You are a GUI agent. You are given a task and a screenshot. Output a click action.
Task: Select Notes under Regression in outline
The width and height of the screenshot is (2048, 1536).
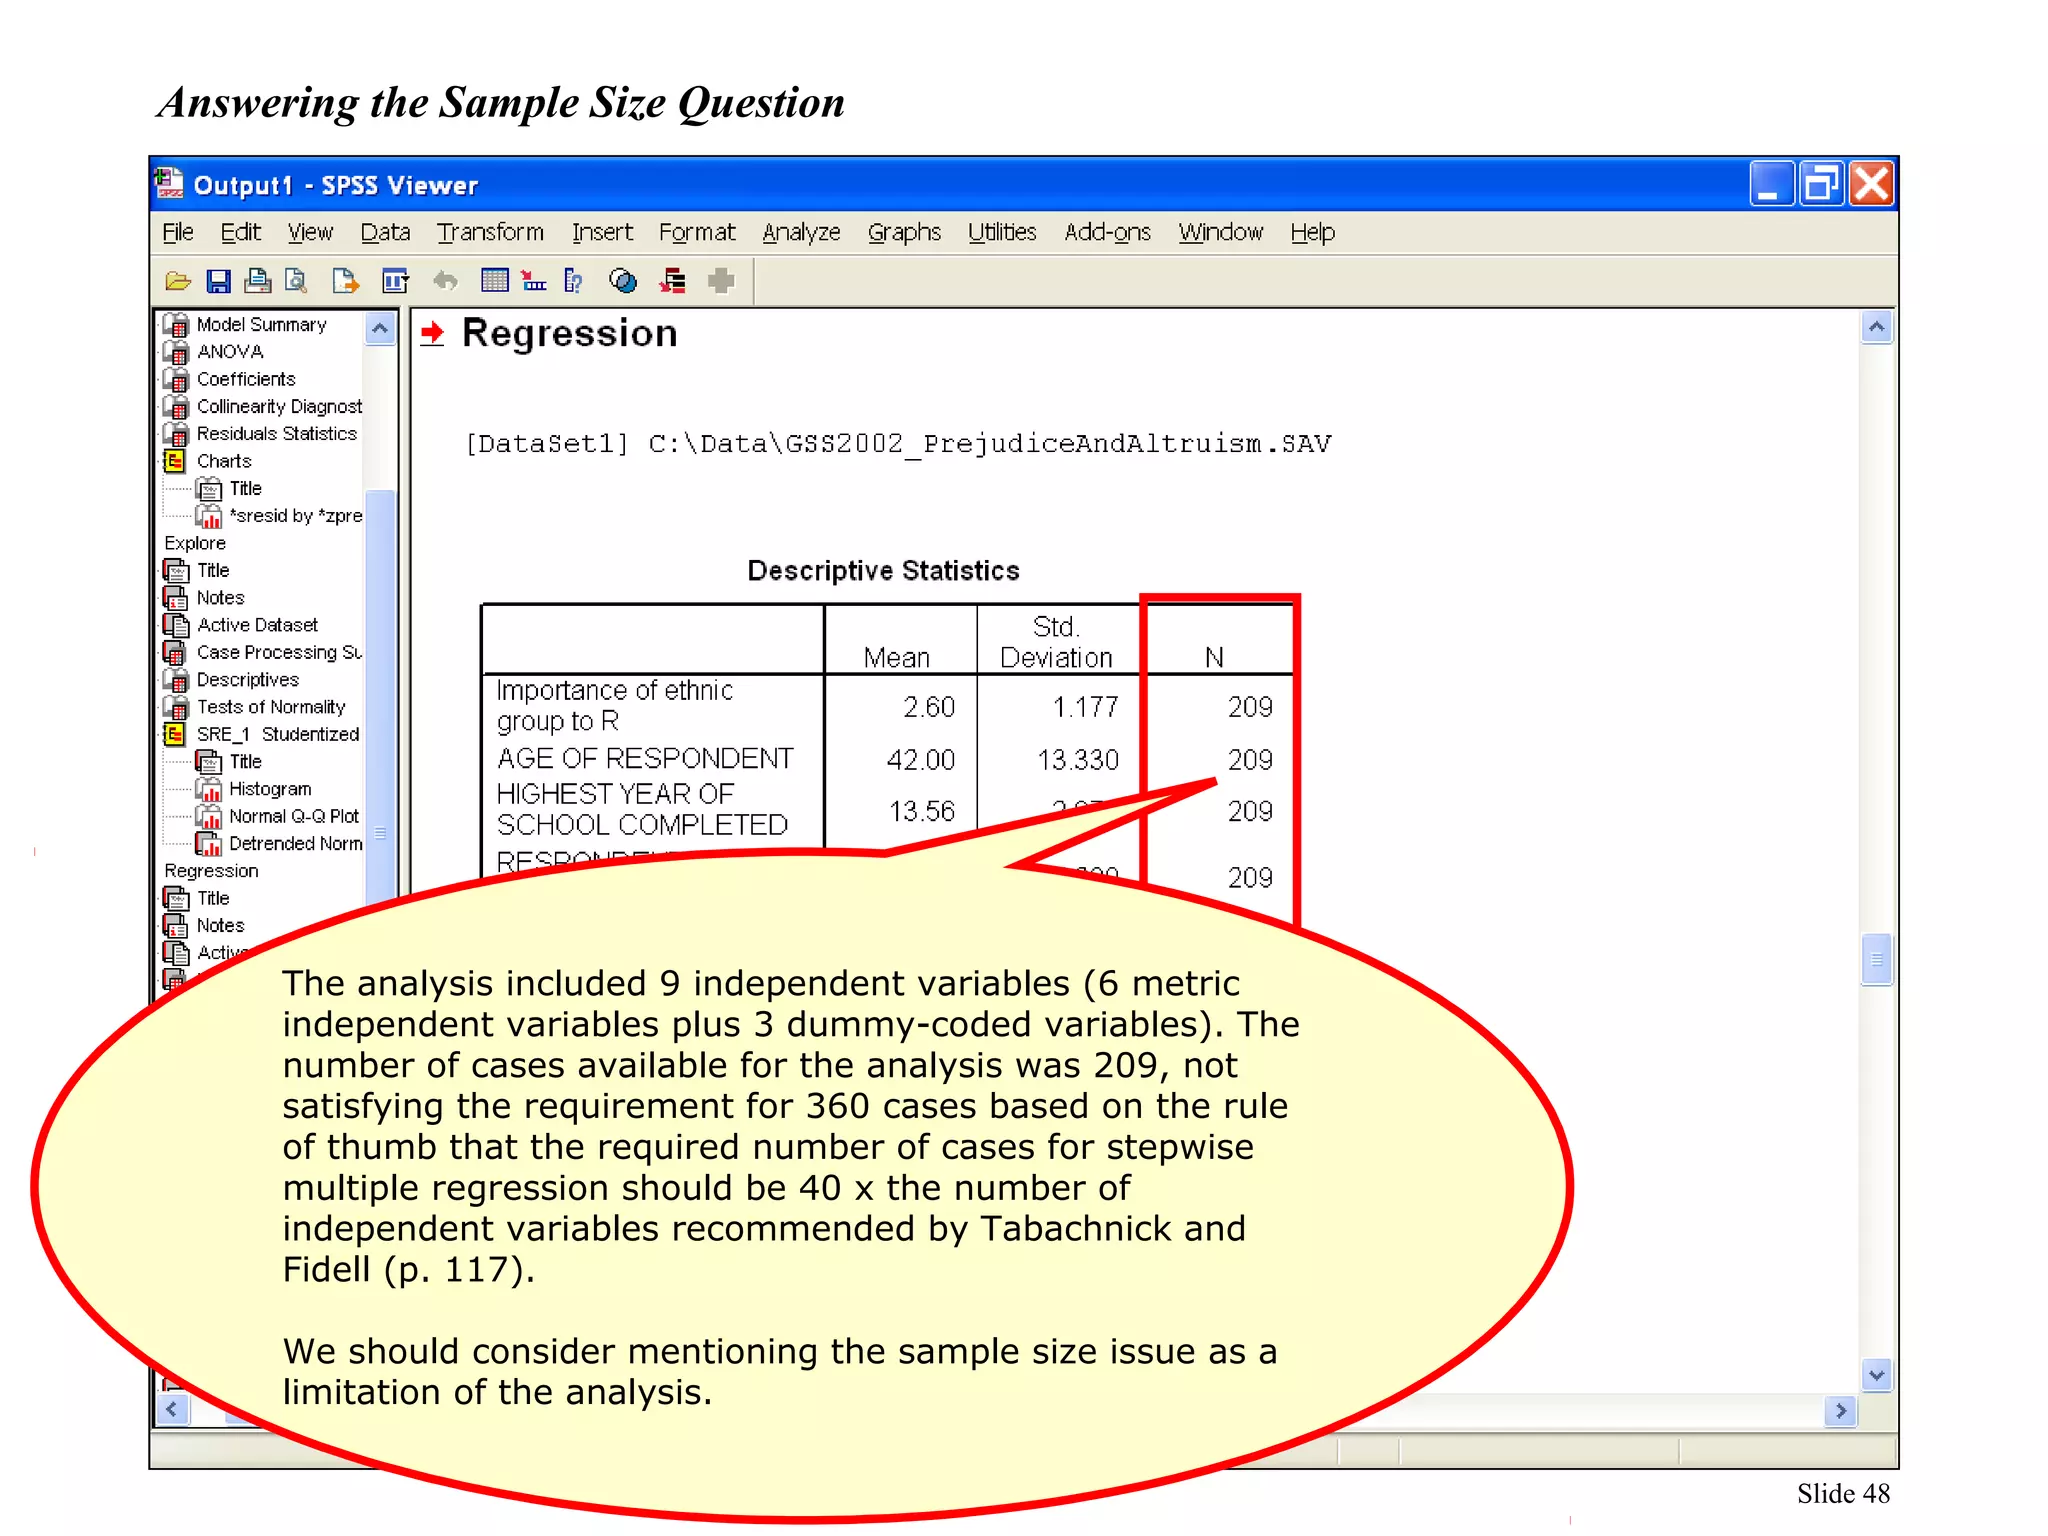point(220,926)
